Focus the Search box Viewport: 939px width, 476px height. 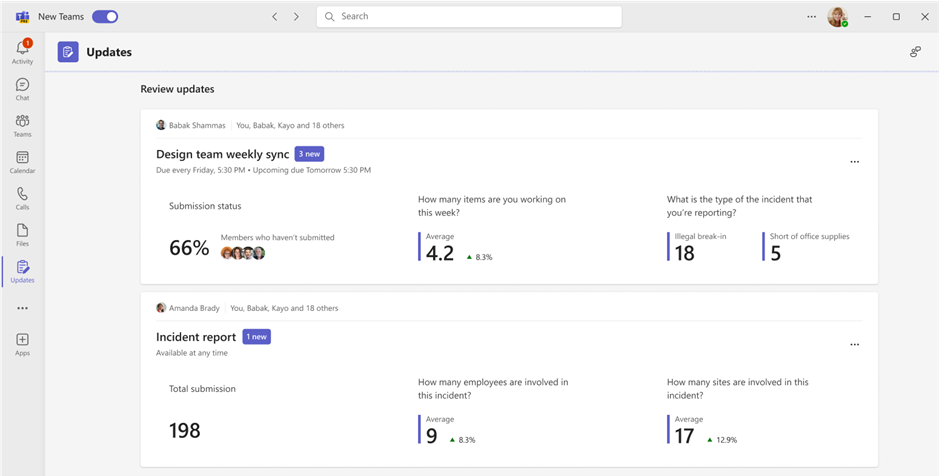(x=469, y=17)
